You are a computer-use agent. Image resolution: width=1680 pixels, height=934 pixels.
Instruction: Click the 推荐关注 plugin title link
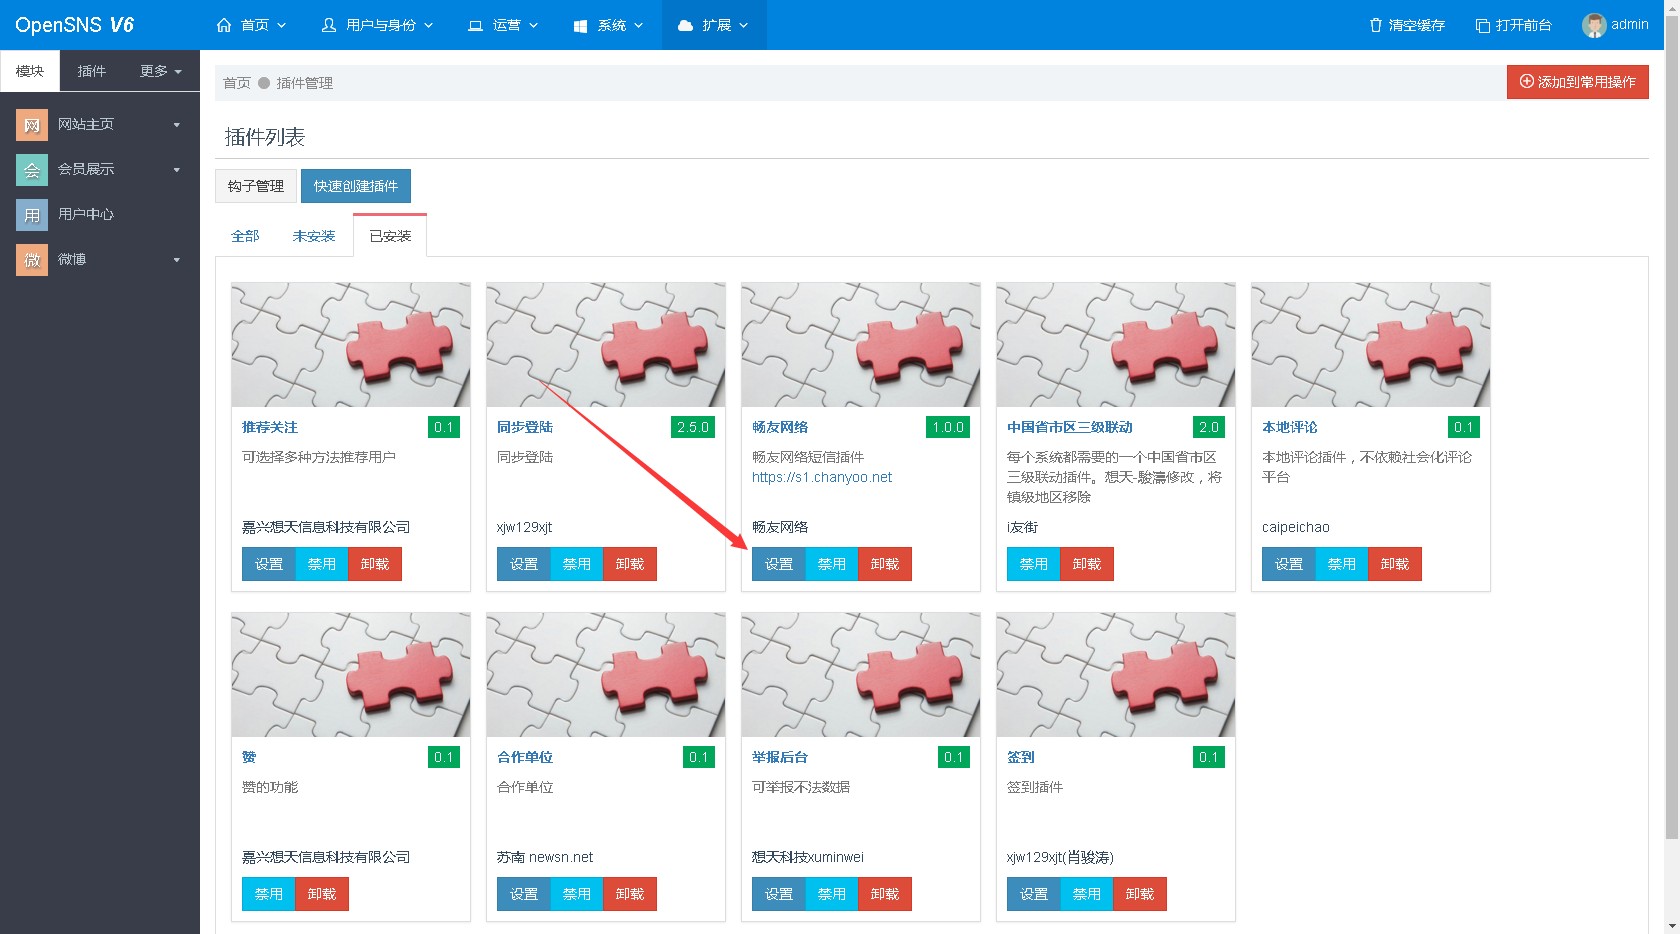tap(270, 427)
